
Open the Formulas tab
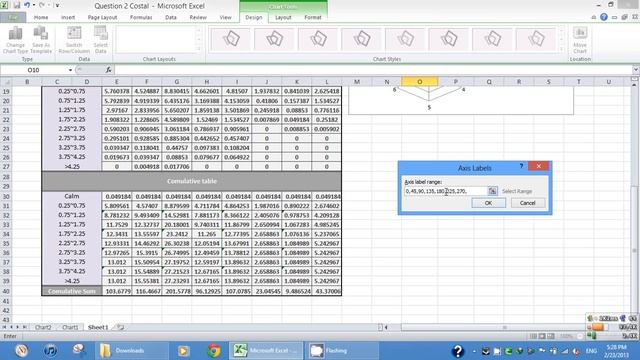[x=141, y=17]
